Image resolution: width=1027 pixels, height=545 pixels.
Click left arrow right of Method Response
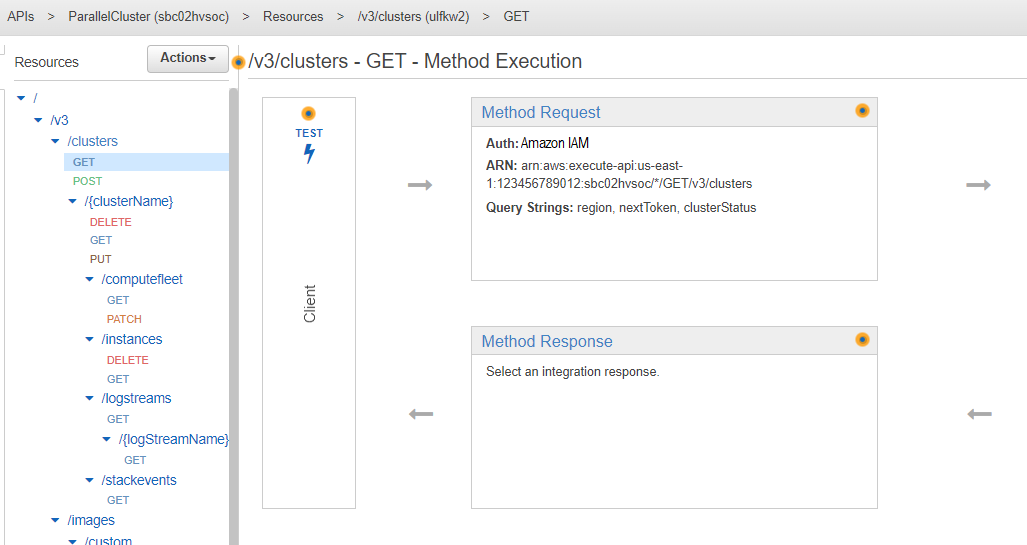pyautogui.click(x=979, y=414)
